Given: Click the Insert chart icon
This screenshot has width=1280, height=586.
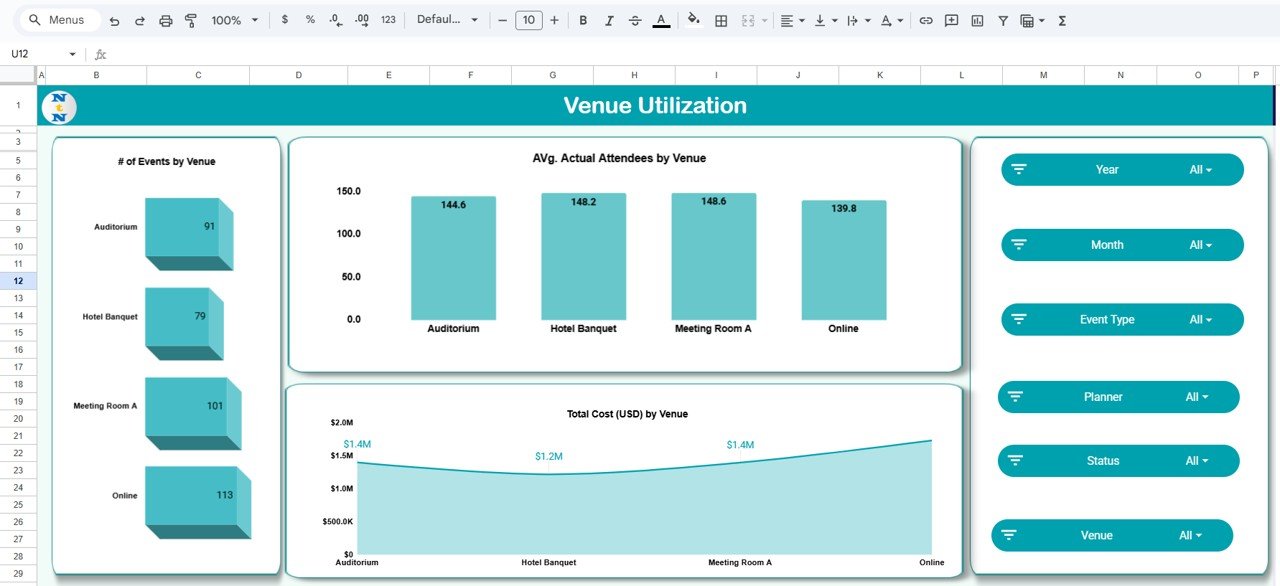Looking at the screenshot, I should coord(977,20).
